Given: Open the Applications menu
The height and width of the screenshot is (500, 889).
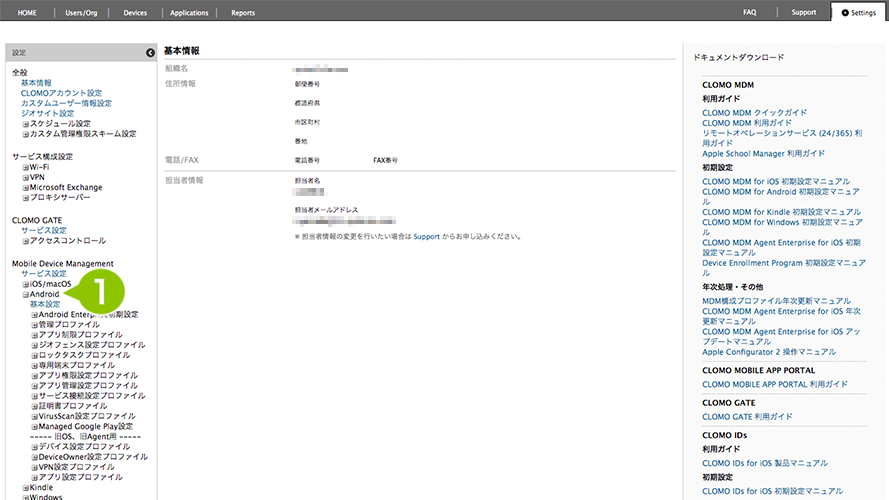Looking at the screenshot, I should pos(189,12).
